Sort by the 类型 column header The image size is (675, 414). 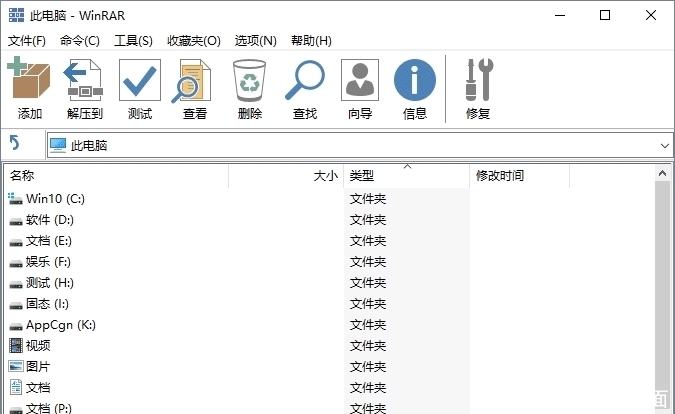(x=406, y=176)
